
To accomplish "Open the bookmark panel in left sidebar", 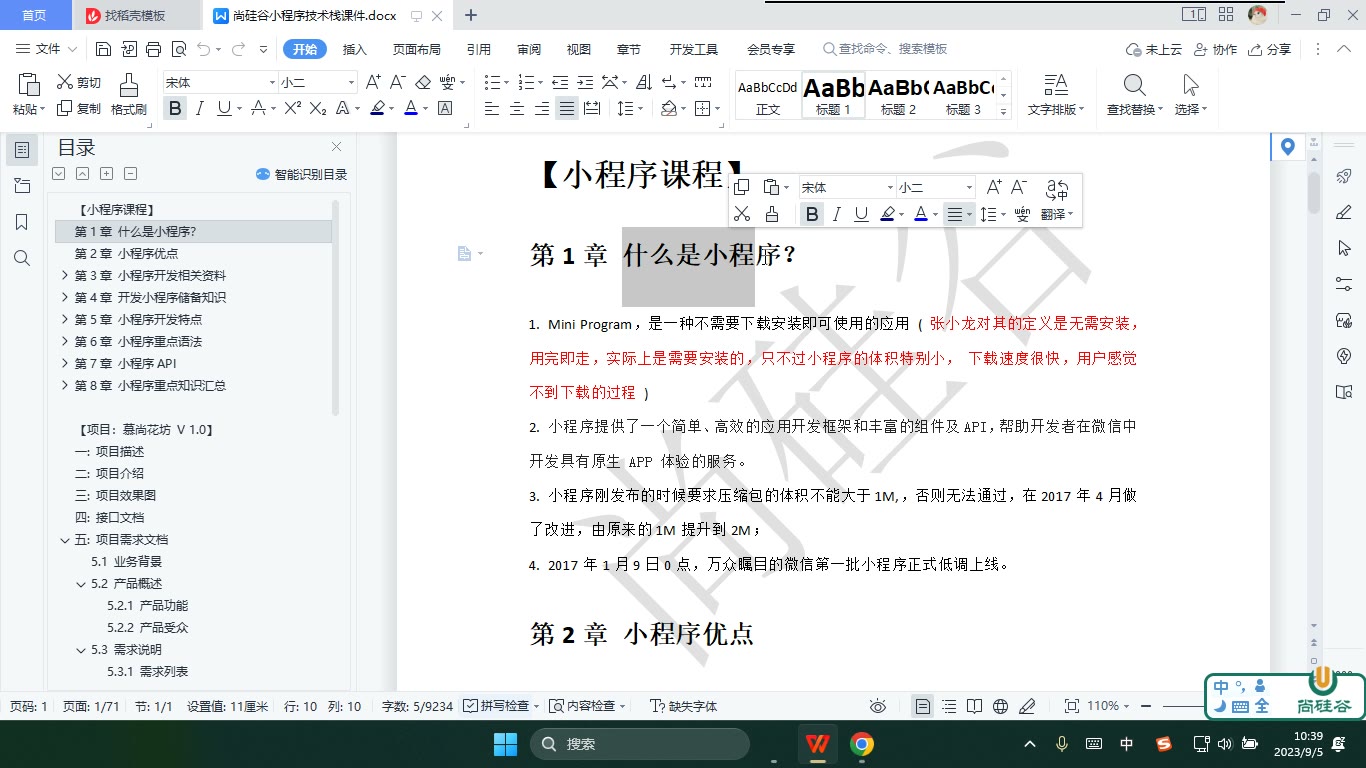I will pos(22,222).
